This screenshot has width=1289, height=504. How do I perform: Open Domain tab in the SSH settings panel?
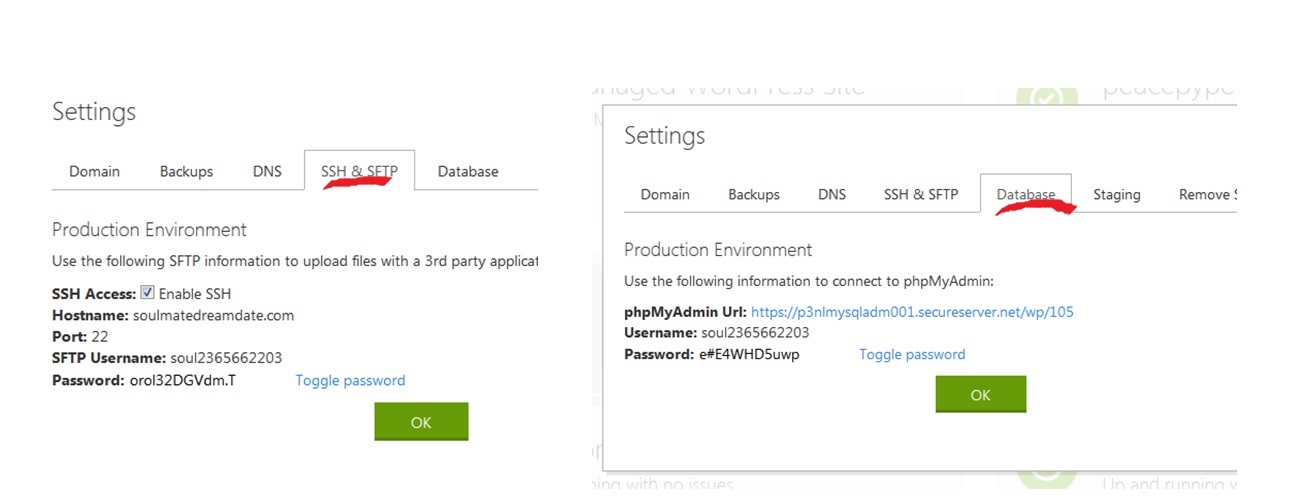tap(94, 172)
